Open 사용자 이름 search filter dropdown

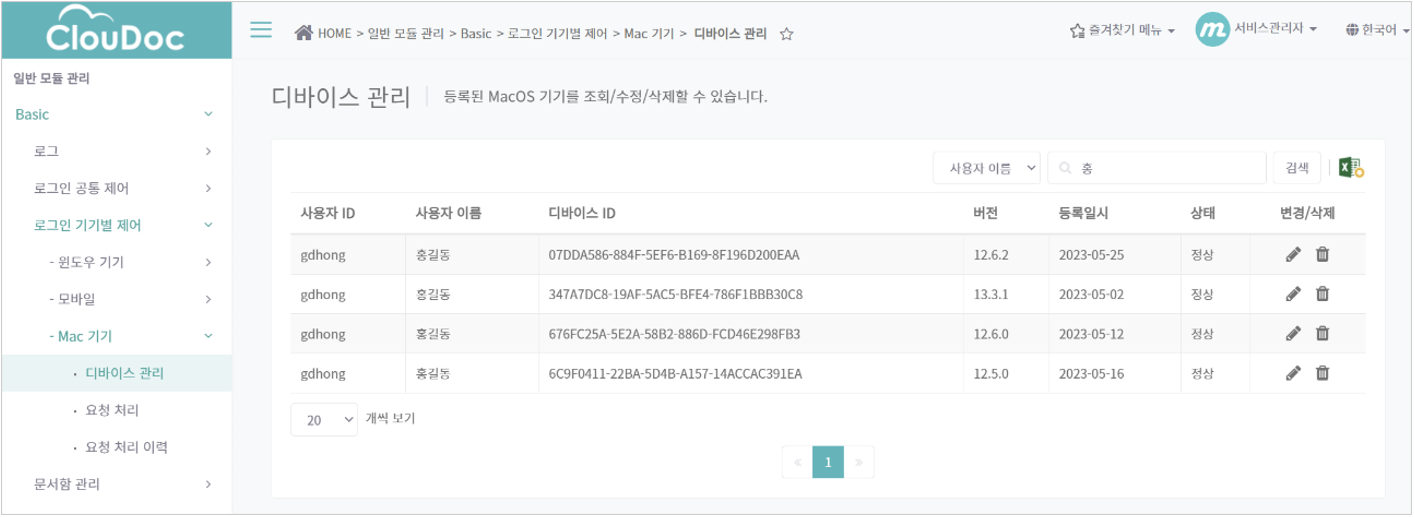click(x=987, y=168)
